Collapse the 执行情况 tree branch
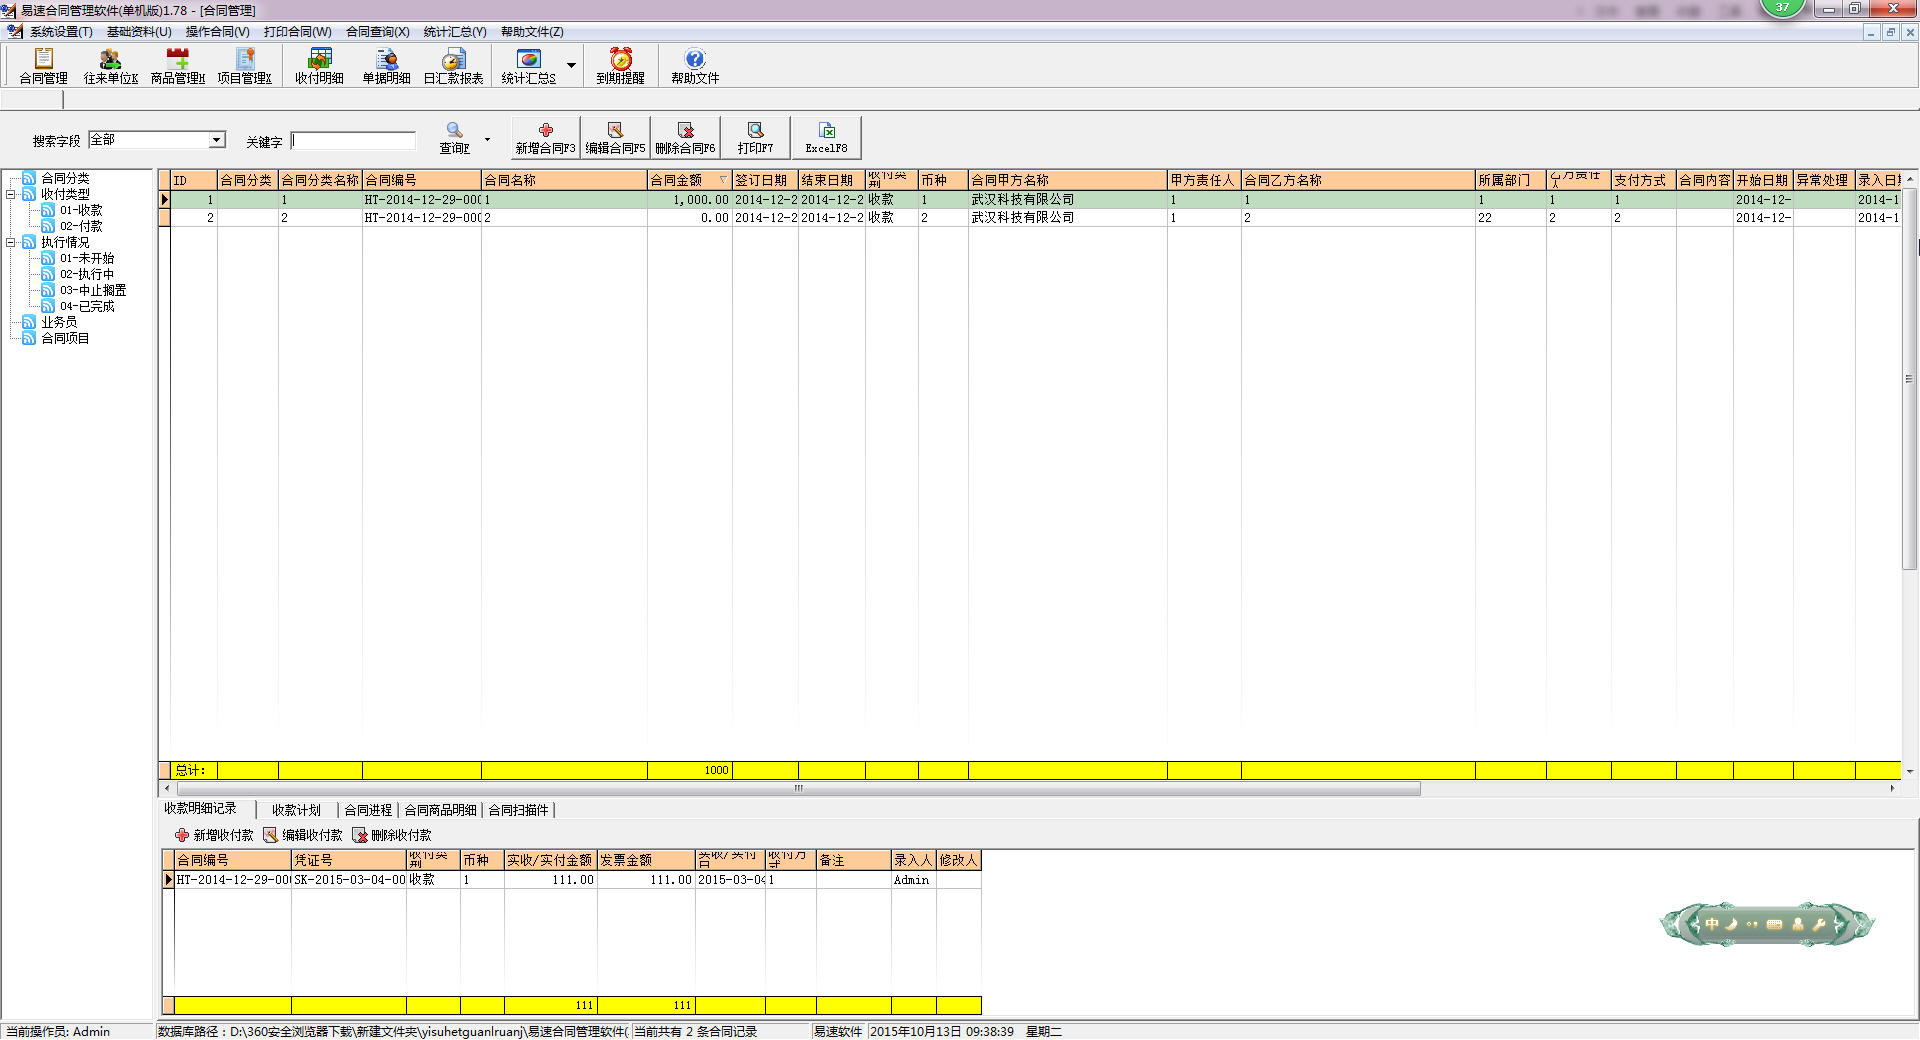1920x1040 pixels. coord(11,242)
